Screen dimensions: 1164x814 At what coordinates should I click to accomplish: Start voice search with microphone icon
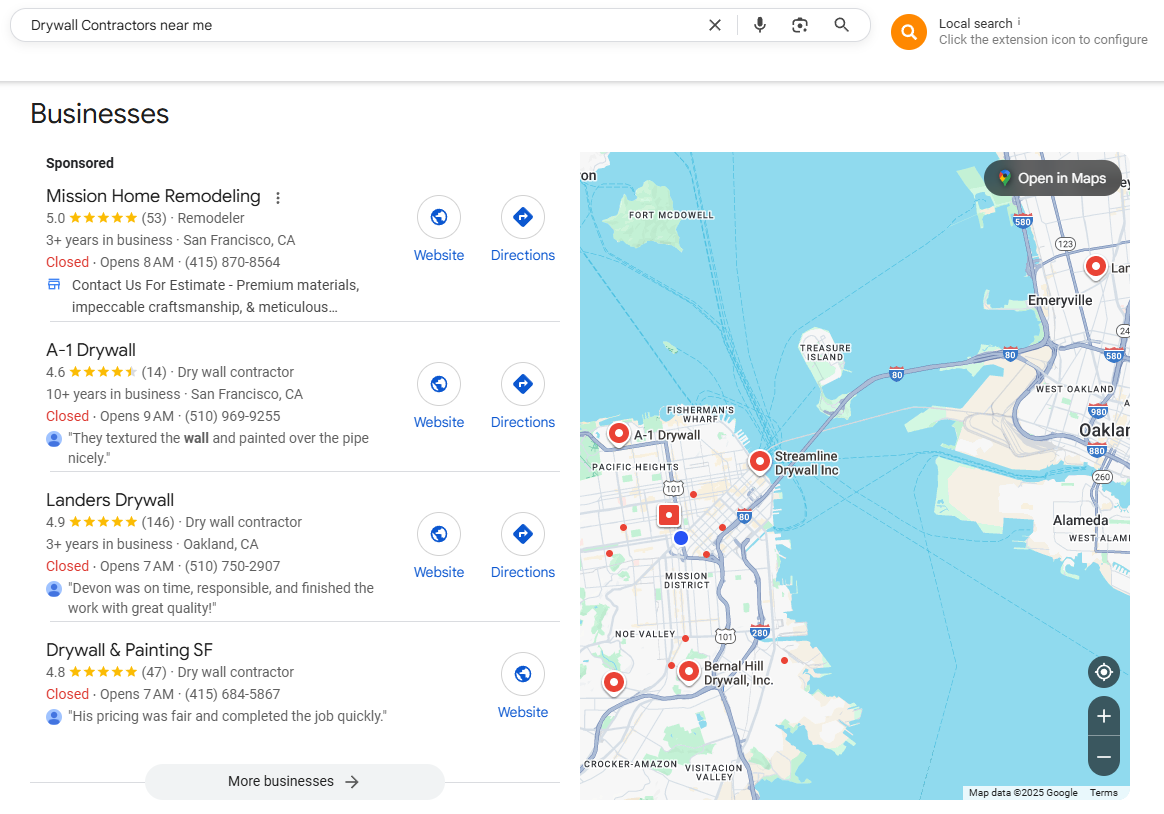(760, 25)
